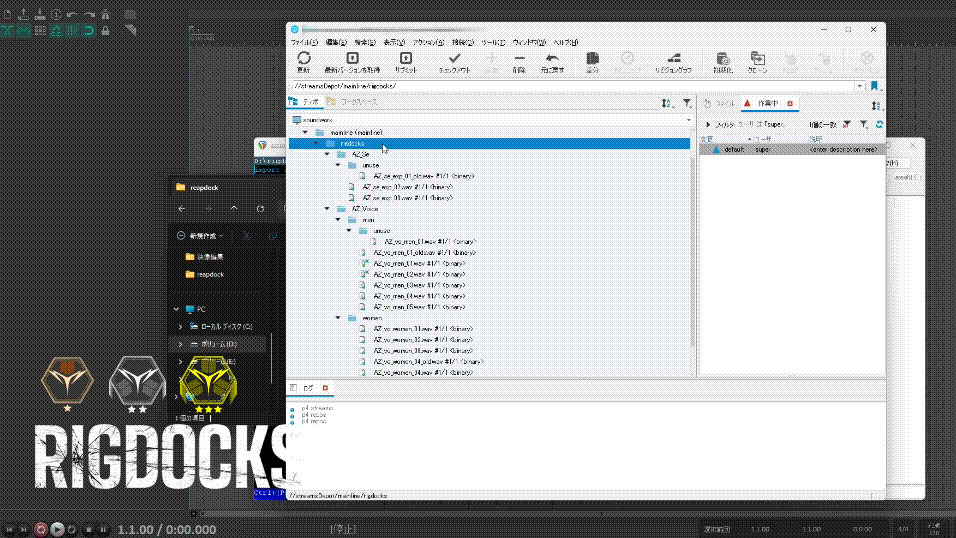The height and width of the screenshot is (538, 956).
Task: Click the クローン clone icon in toolbar
Action: coord(758,59)
